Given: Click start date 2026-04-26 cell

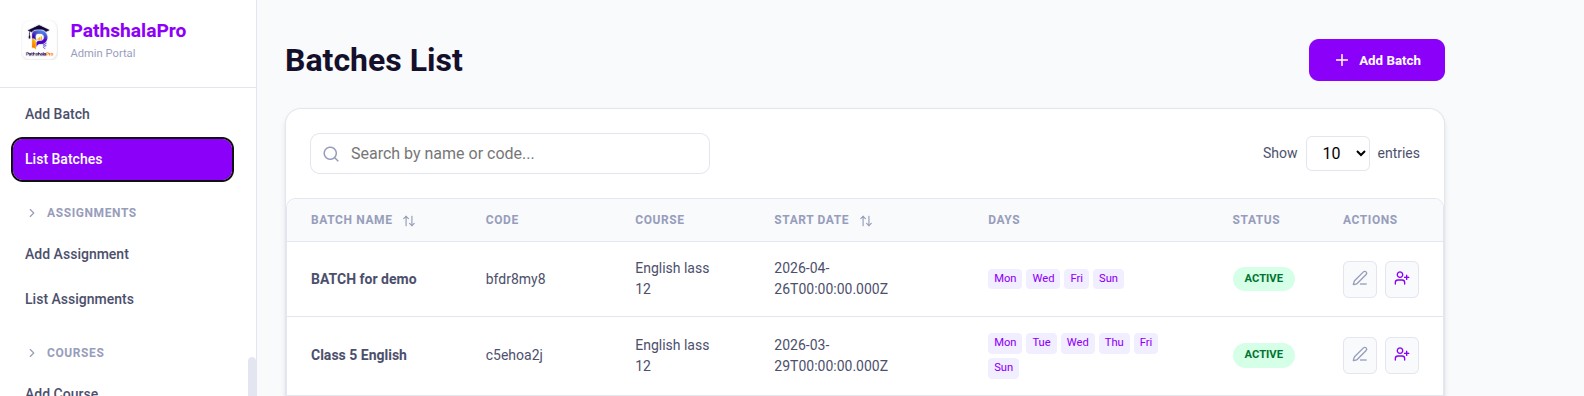Looking at the screenshot, I should tap(831, 279).
